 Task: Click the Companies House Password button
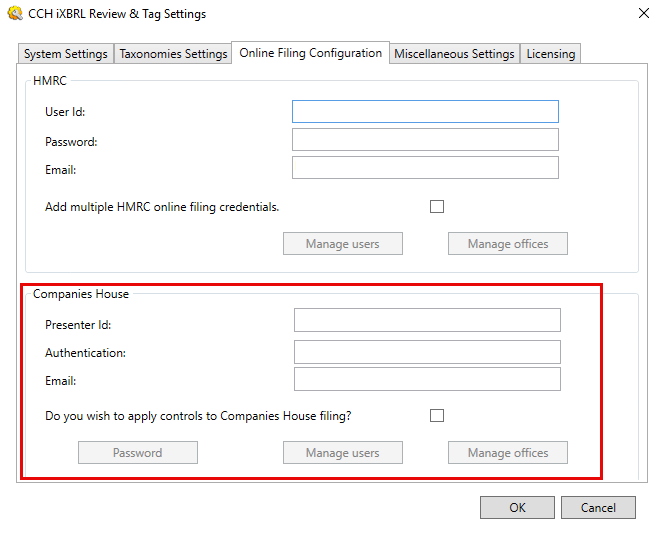(x=138, y=452)
